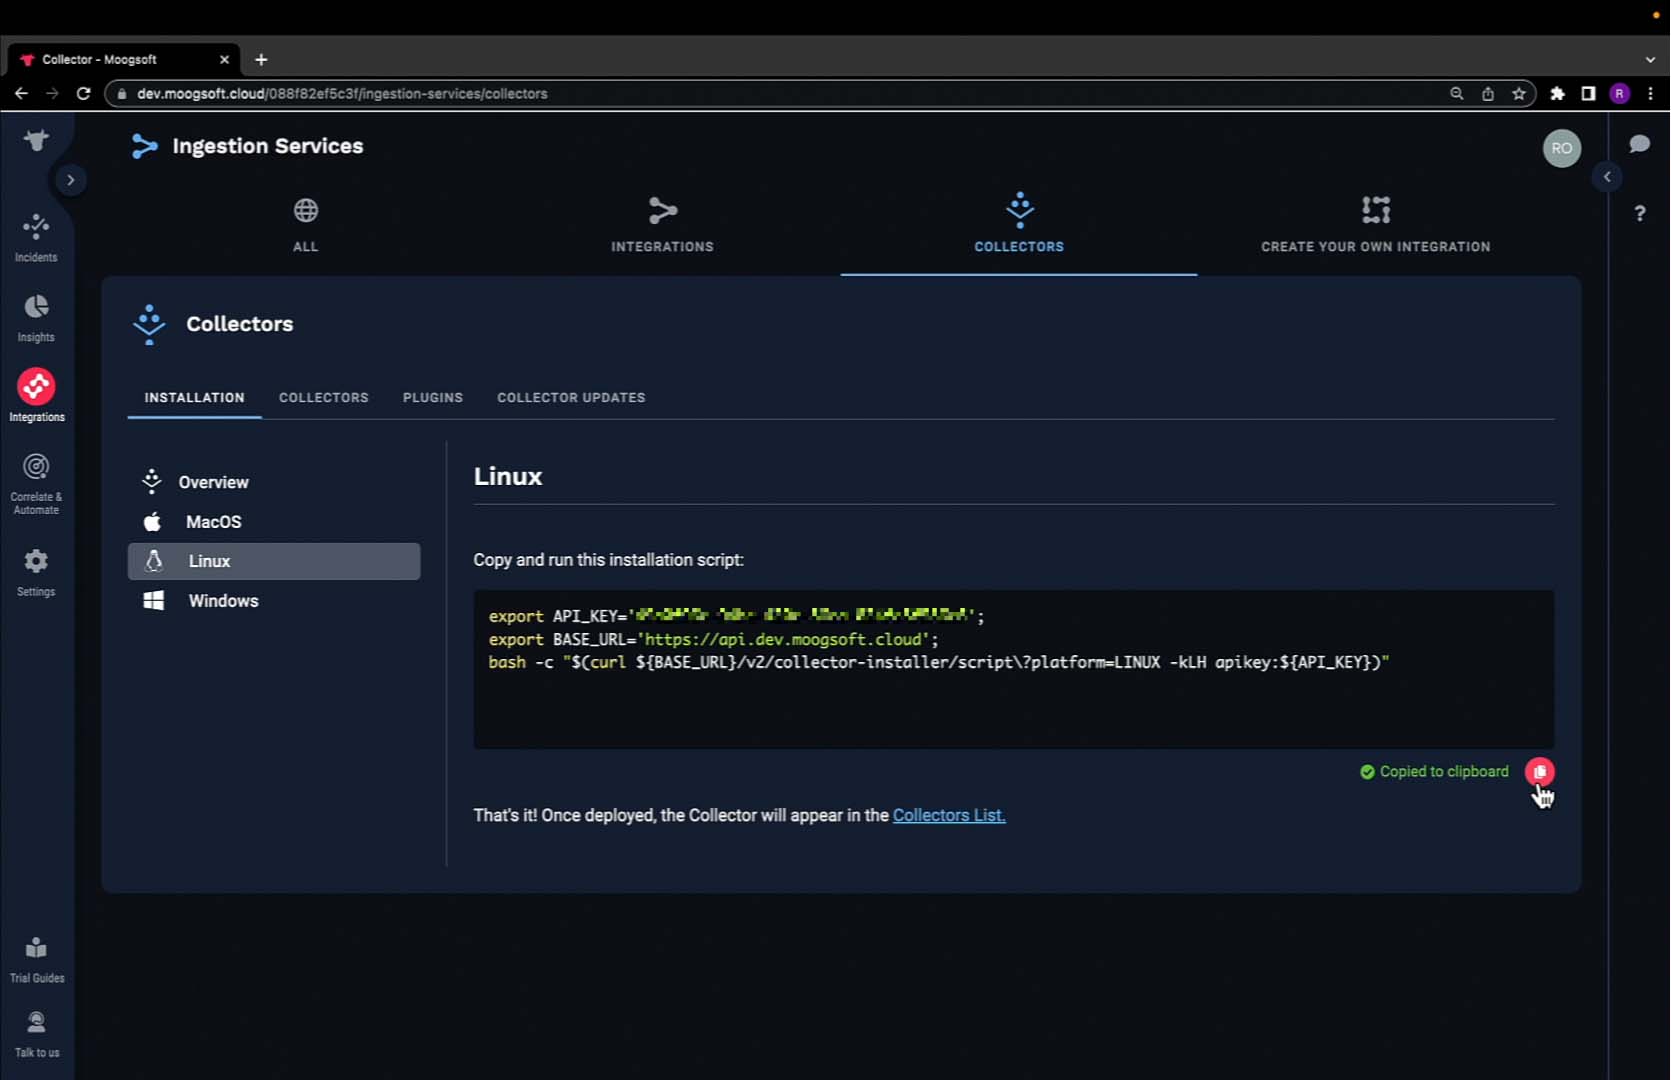The height and width of the screenshot is (1080, 1671).
Task: Click the 'Copied to clipboard' message
Action: click(x=1434, y=772)
